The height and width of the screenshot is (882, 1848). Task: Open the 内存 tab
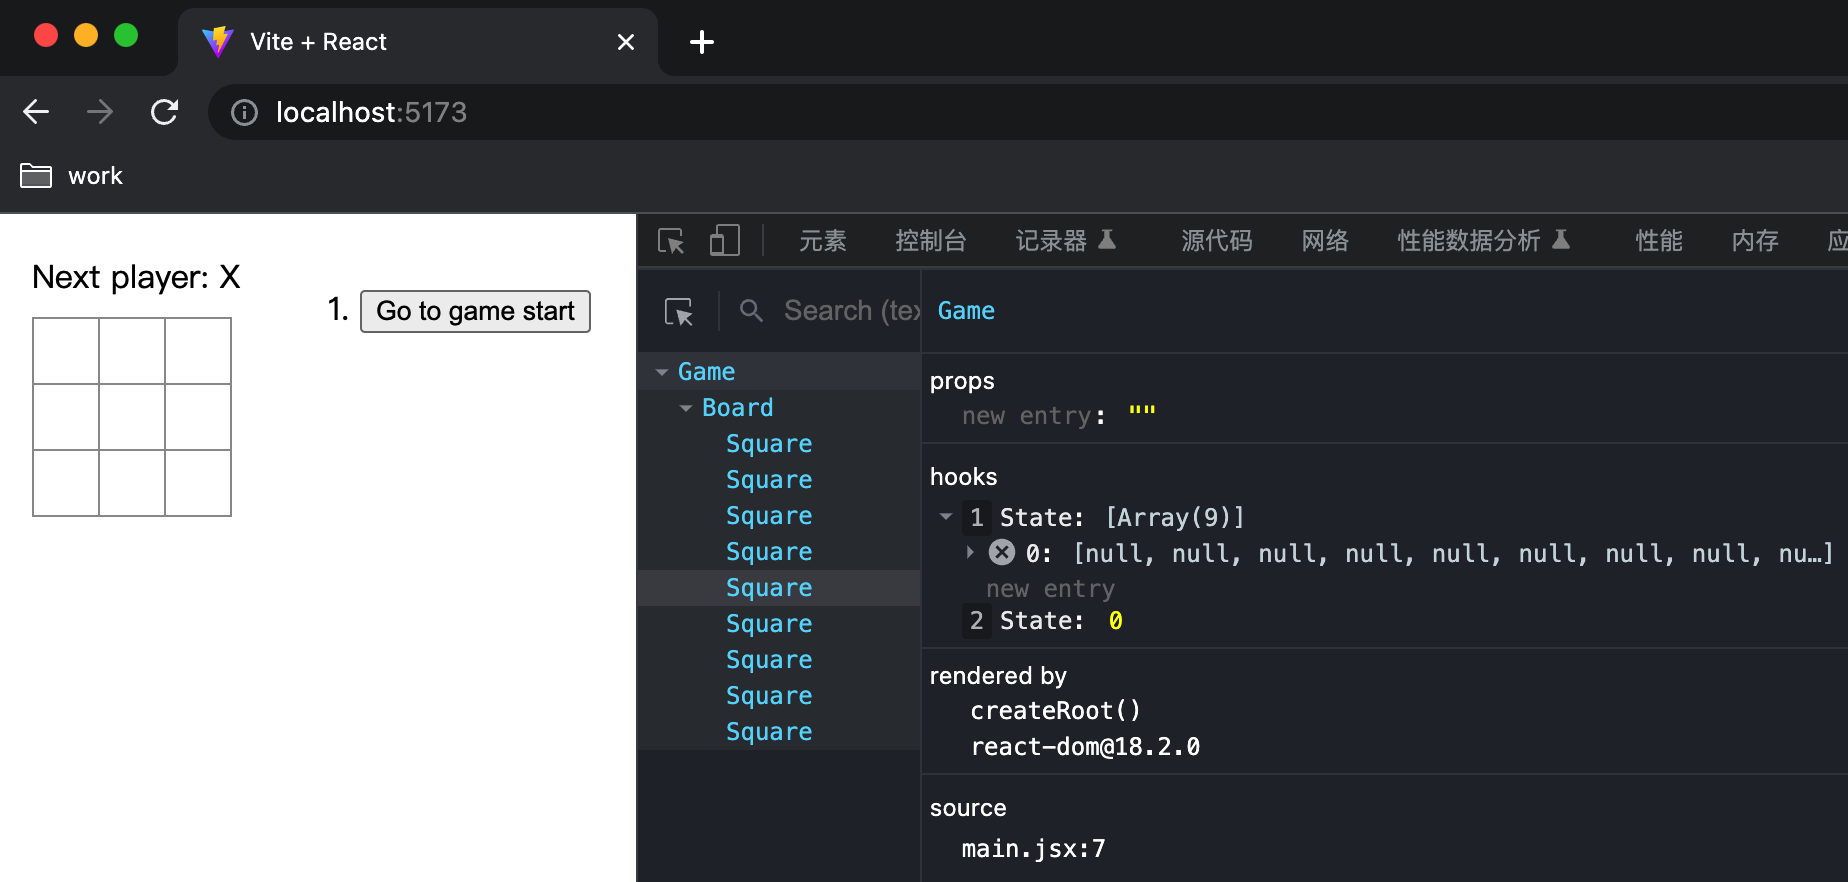click(x=1755, y=241)
